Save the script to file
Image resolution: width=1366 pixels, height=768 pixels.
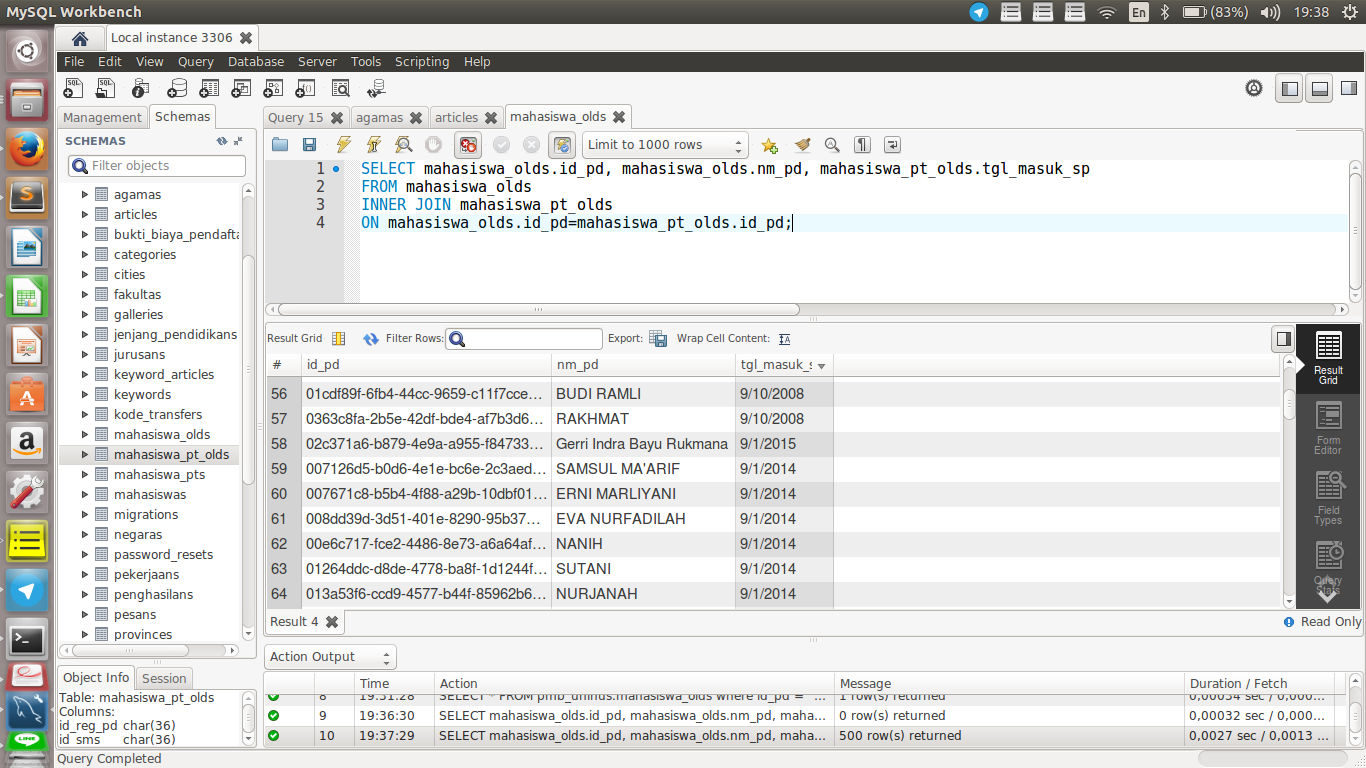[x=310, y=145]
